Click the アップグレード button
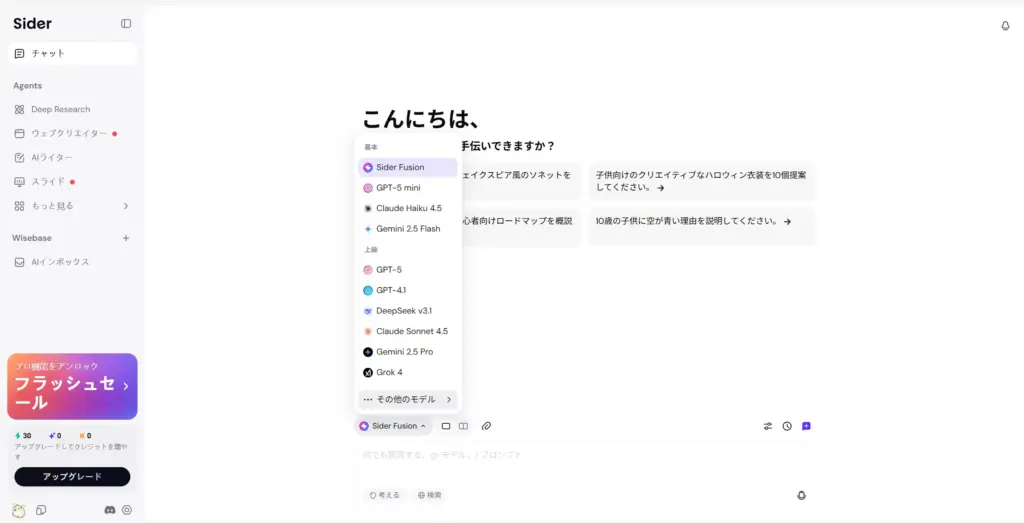This screenshot has width=1024, height=523. (72, 477)
